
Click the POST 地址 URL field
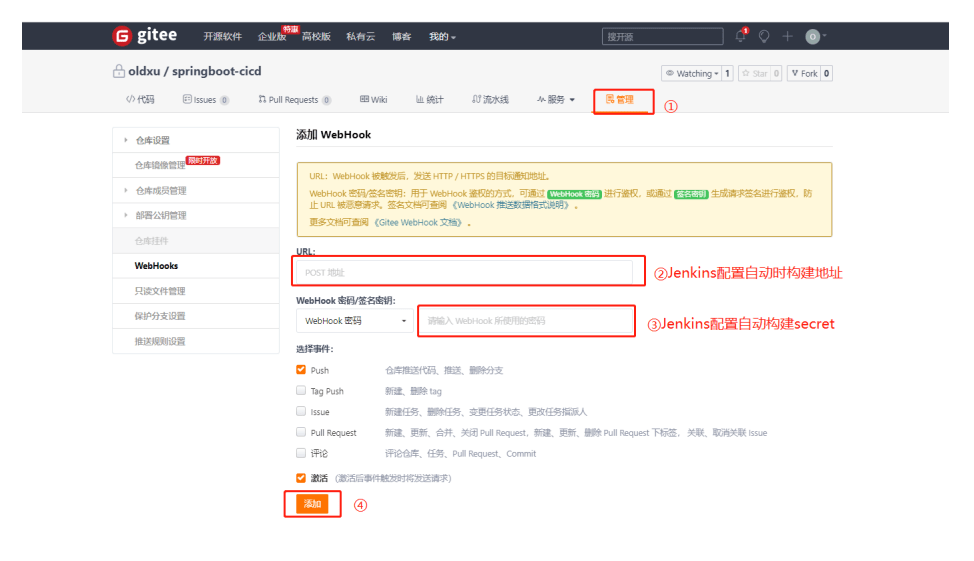(463, 272)
